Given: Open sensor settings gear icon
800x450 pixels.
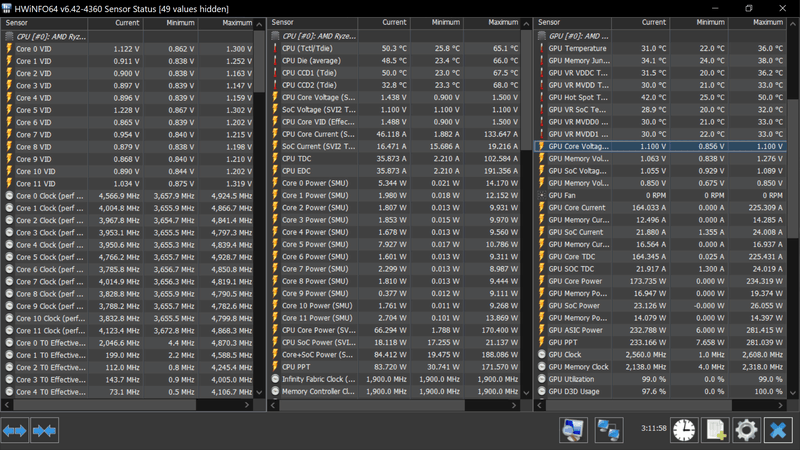Looking at the screenshot, I should 746,430.
